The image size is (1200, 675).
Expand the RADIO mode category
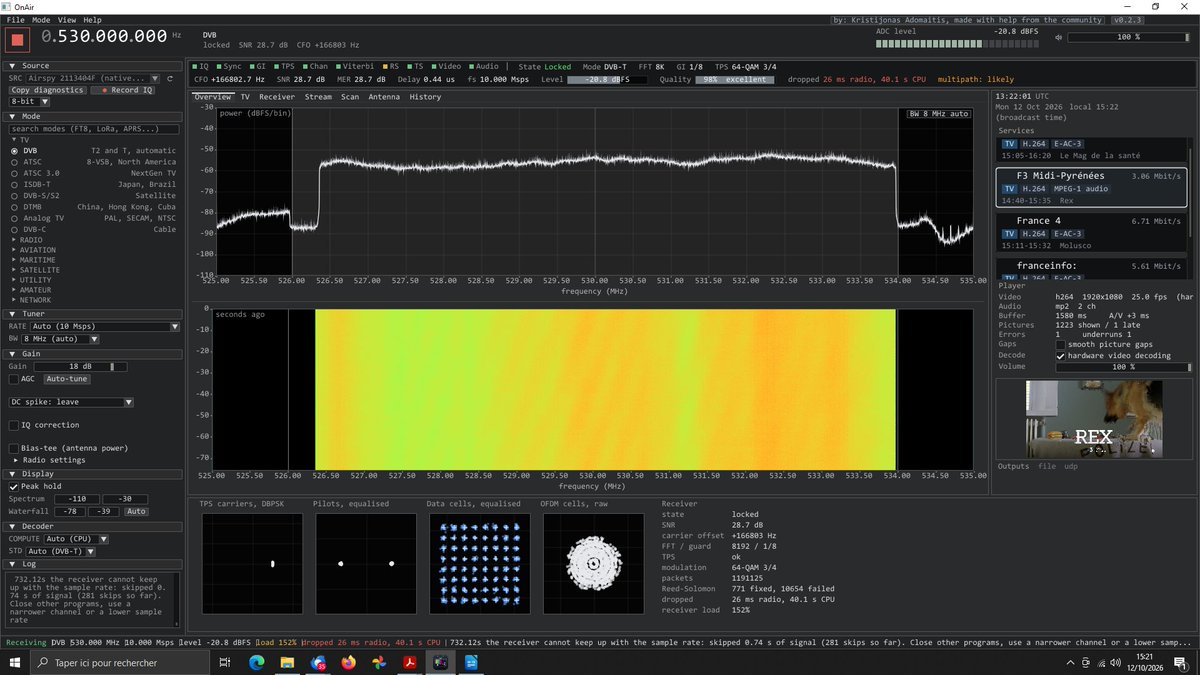point(26,240)
